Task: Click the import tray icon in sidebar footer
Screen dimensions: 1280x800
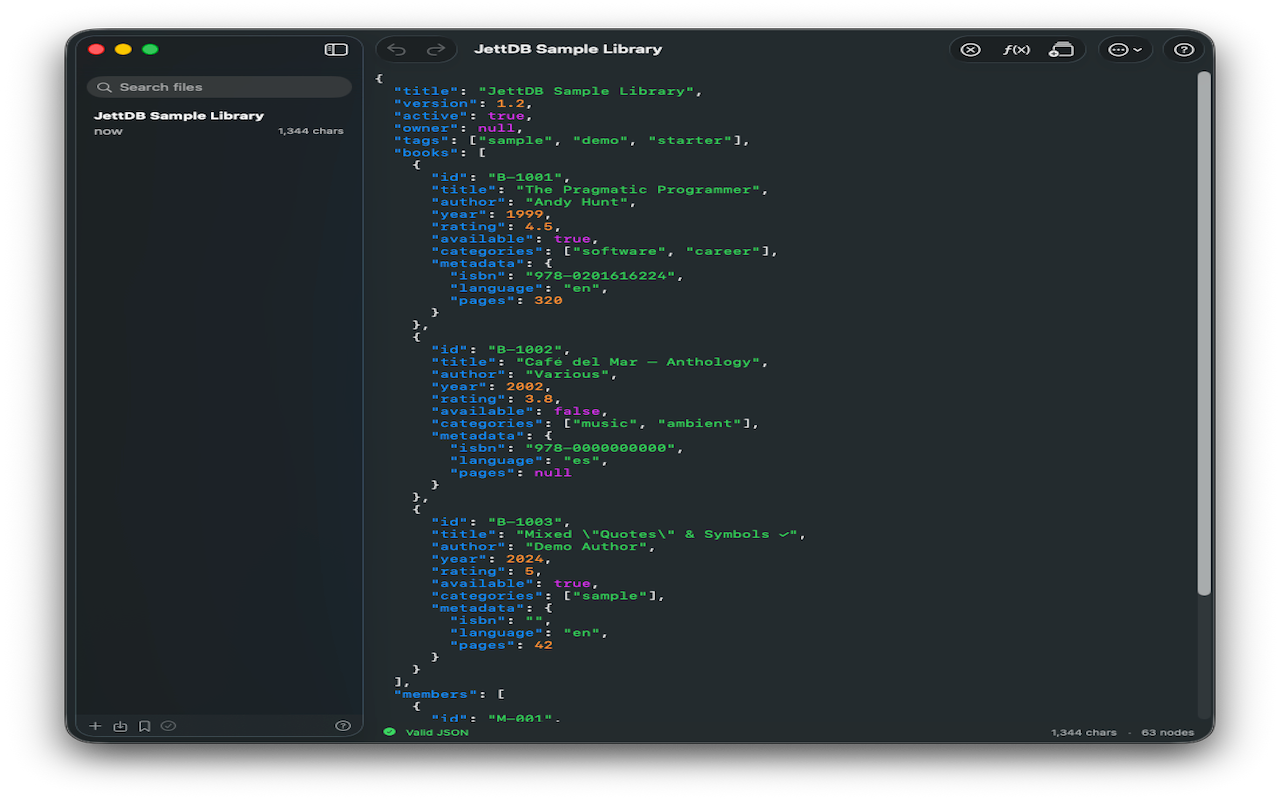Action: pos(120,726)
